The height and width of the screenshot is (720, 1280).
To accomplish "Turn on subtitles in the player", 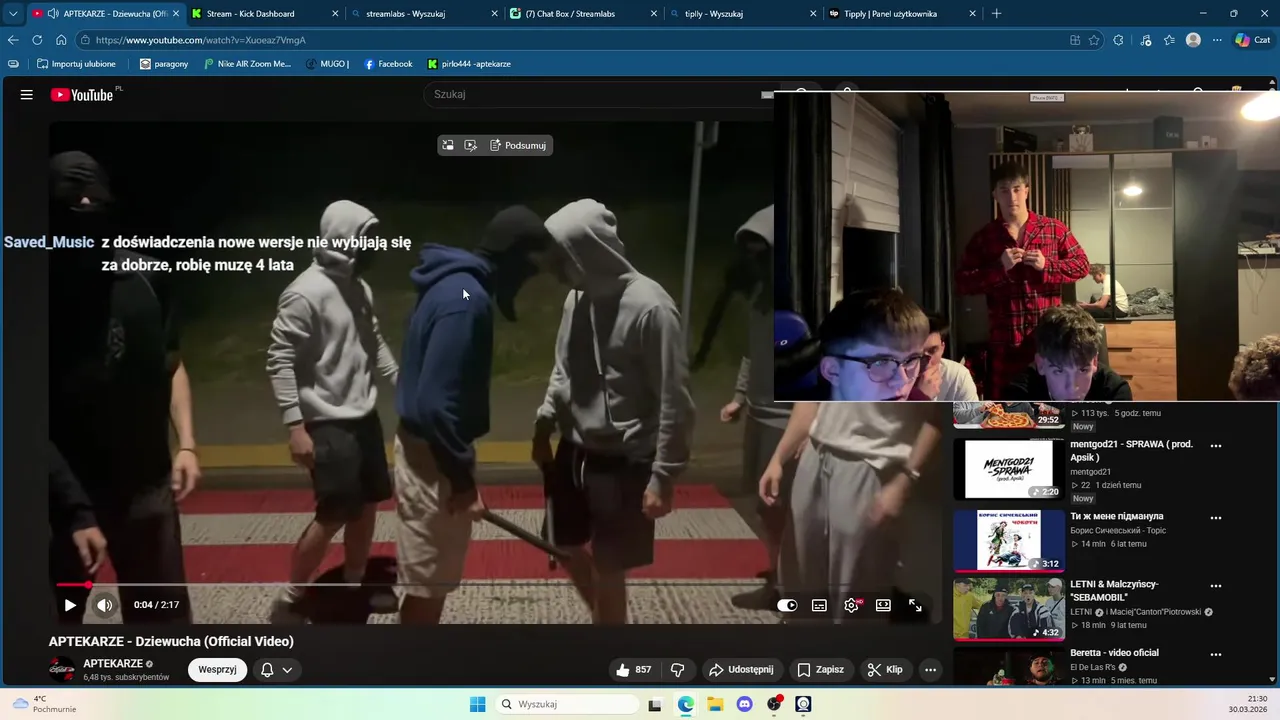I will 819,605.
